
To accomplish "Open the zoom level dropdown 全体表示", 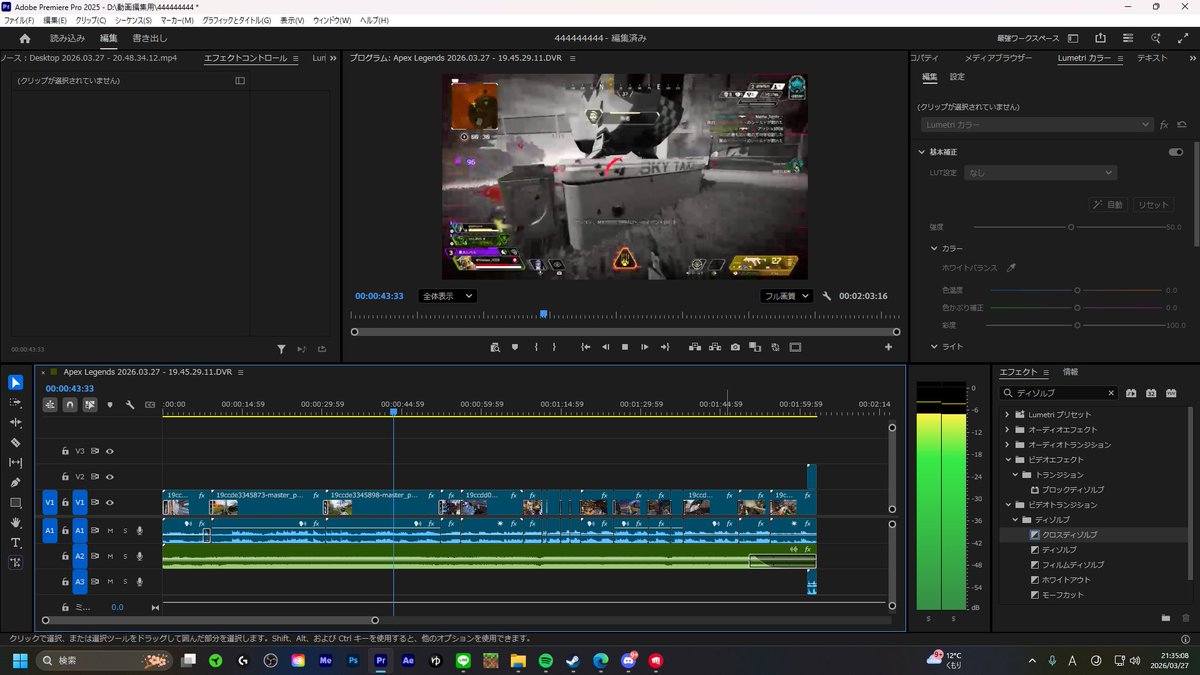I will (447, 296).
